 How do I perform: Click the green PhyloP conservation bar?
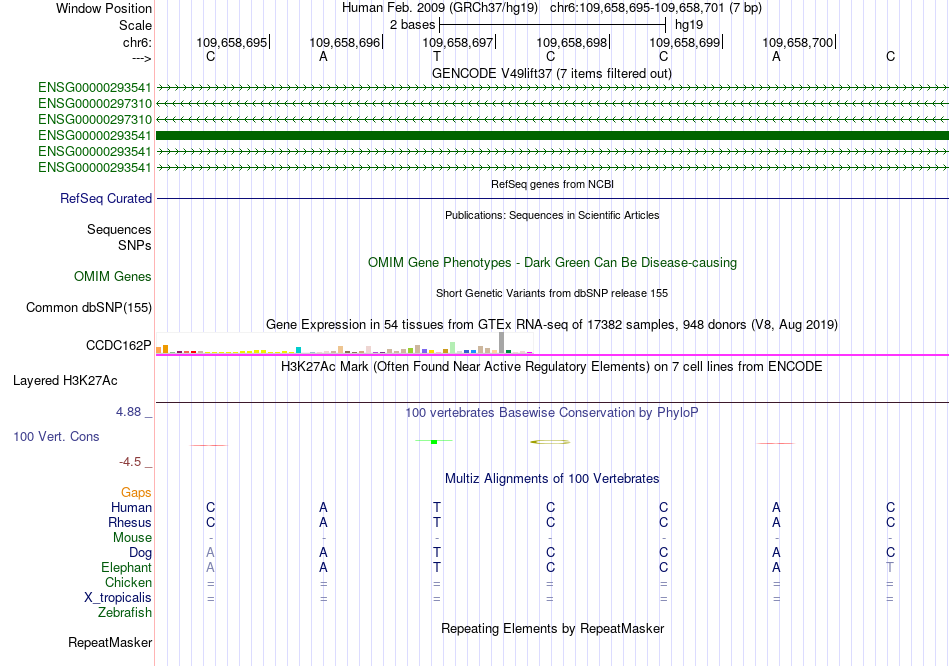point(434,442)
